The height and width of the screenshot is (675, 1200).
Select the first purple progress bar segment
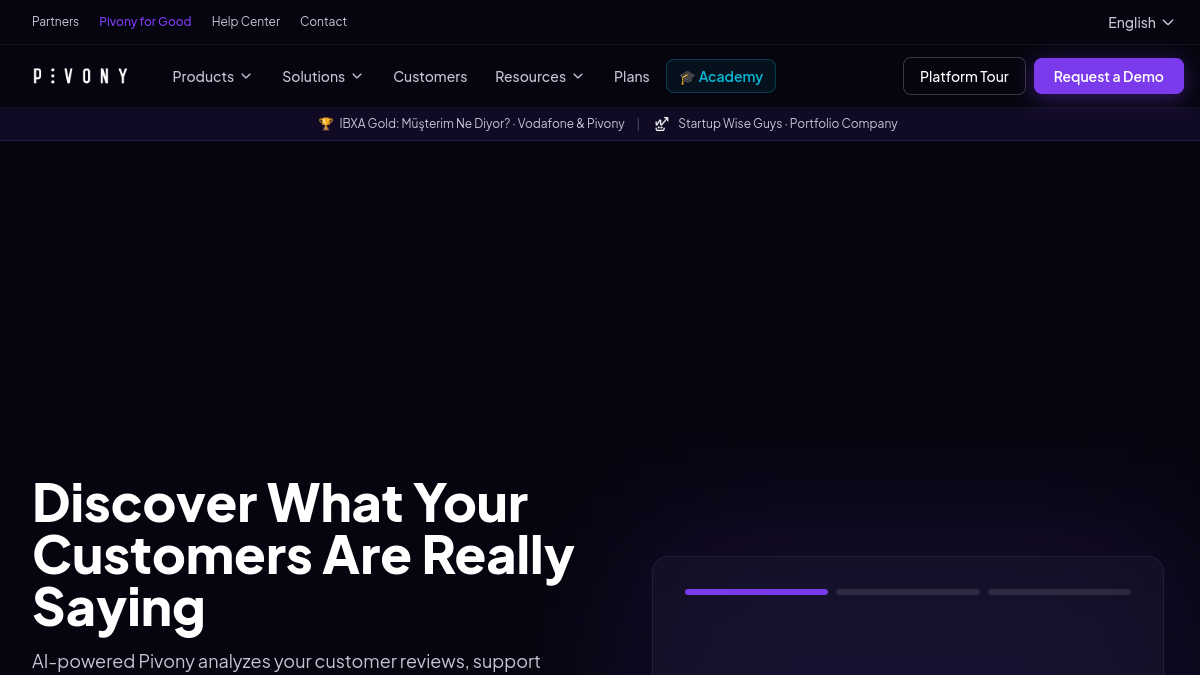click(756, 592)
